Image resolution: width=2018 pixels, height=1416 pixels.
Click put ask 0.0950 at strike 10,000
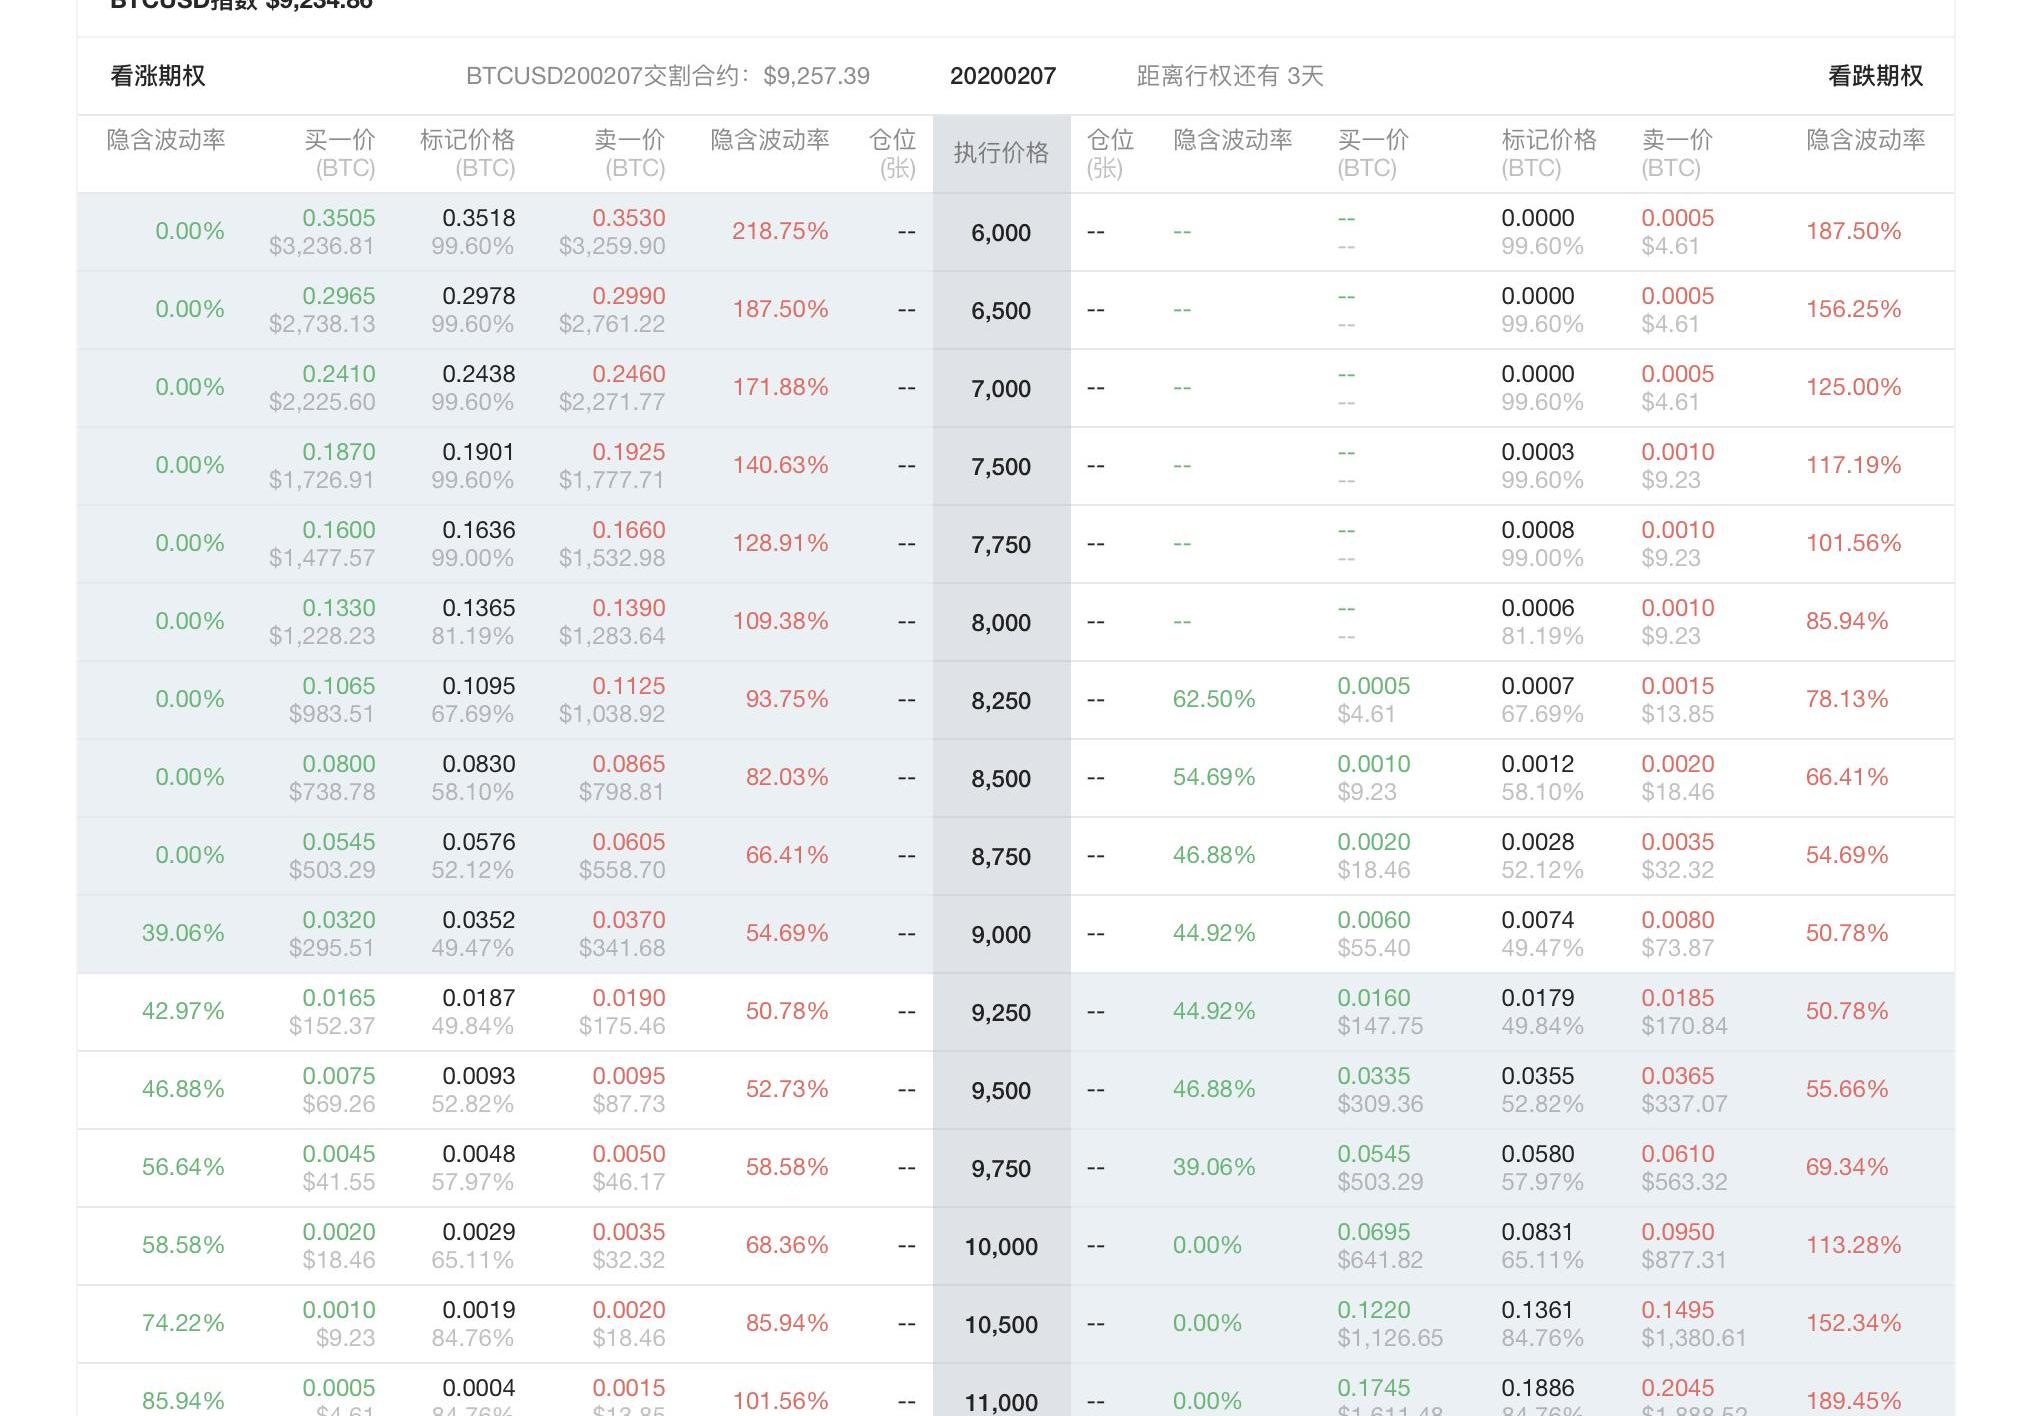[x=1677, y=1232]
